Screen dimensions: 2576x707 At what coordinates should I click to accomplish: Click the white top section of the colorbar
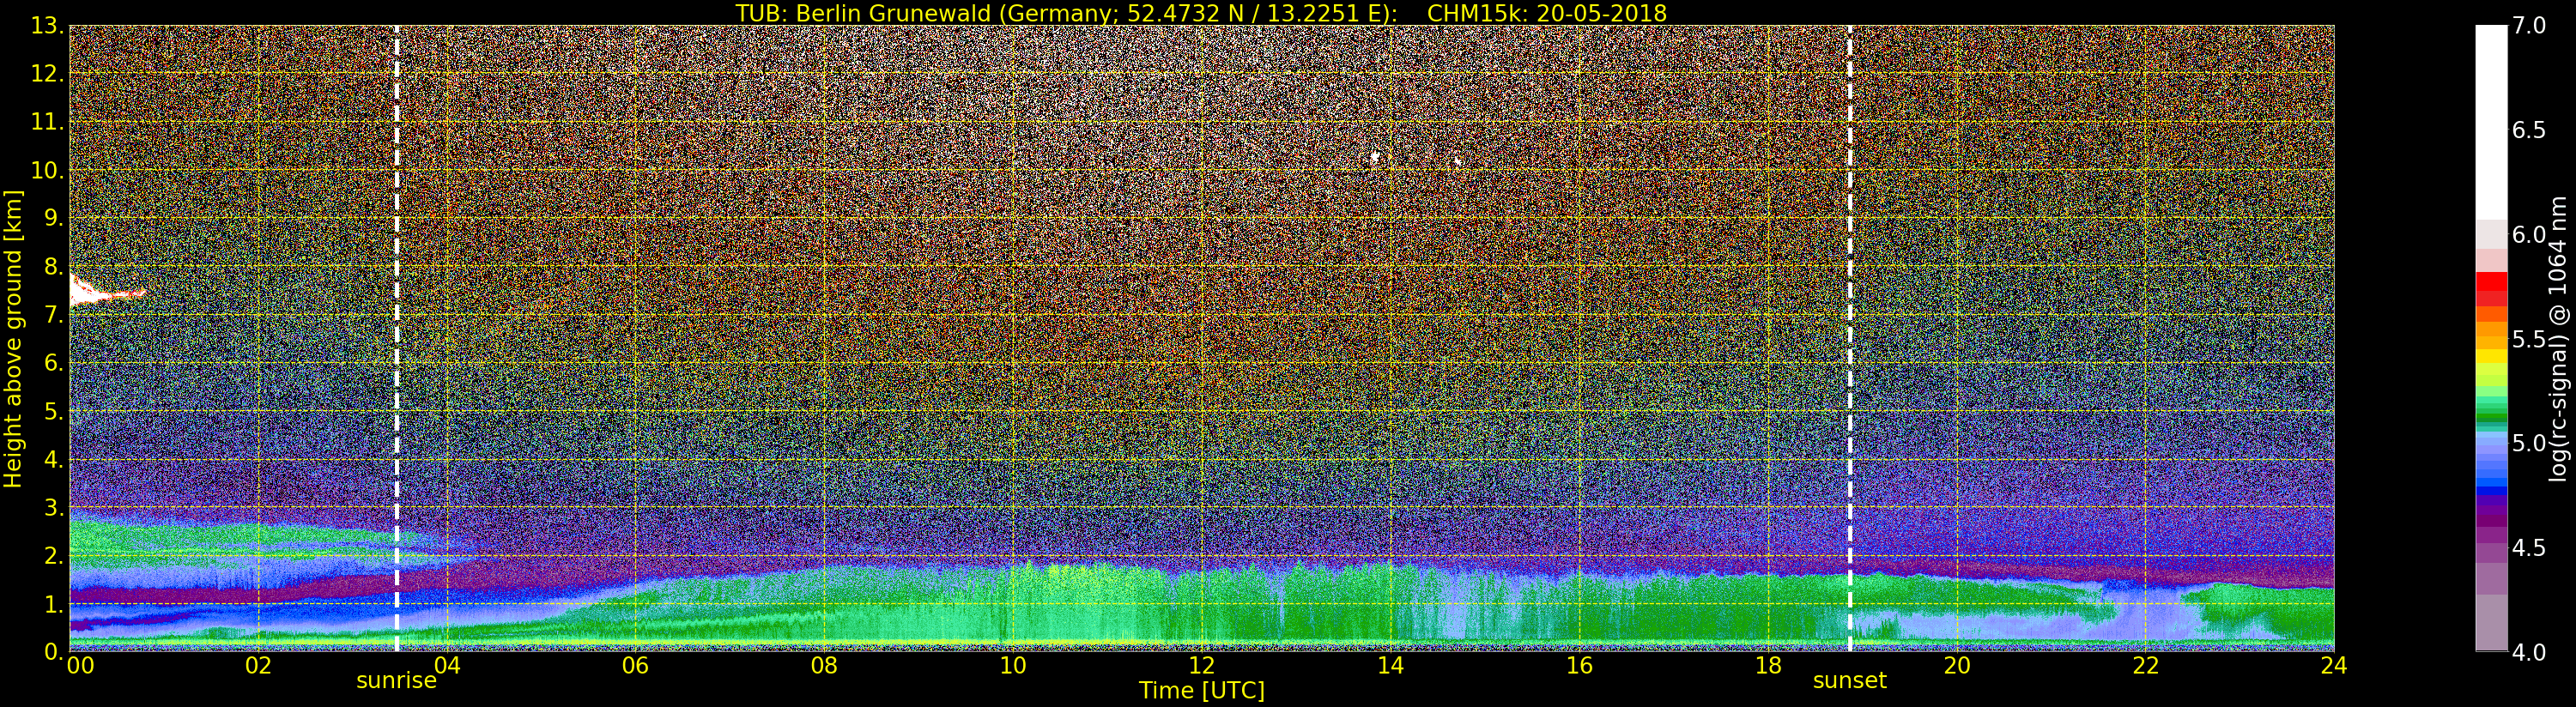tap(2491, 122)
